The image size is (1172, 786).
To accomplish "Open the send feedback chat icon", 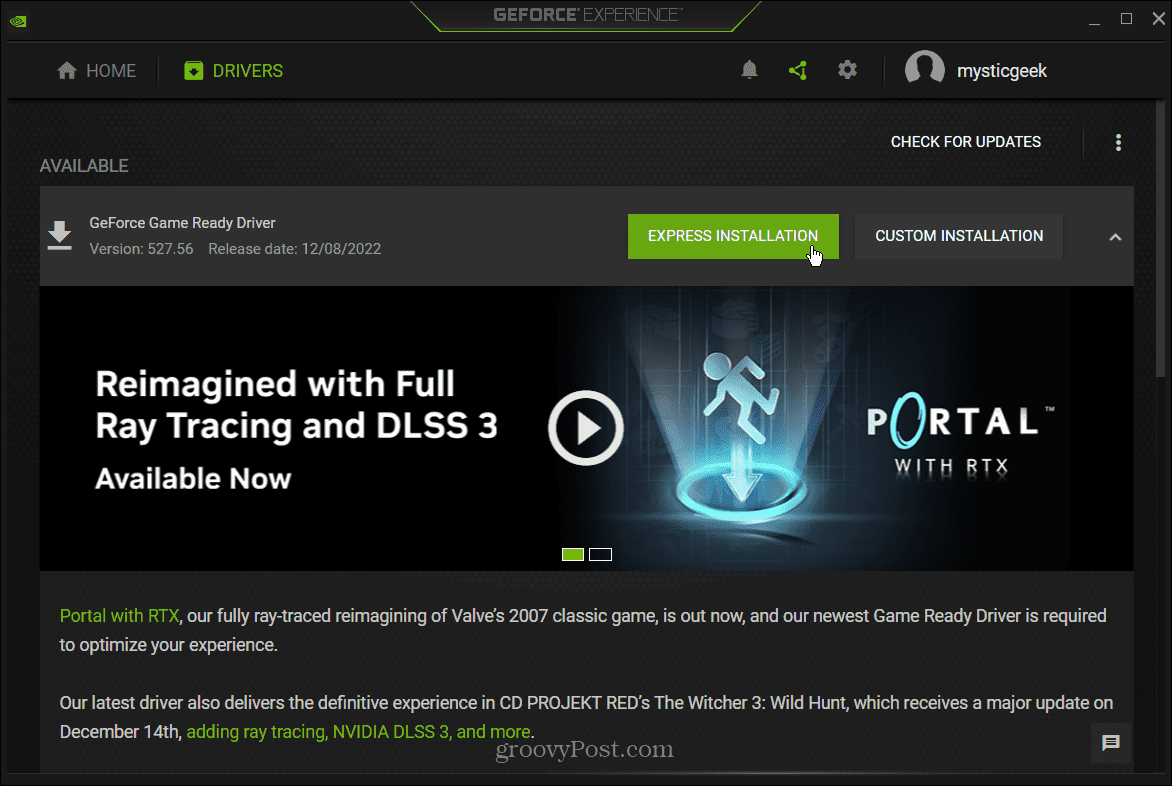I will click(x=1111, y=743).
